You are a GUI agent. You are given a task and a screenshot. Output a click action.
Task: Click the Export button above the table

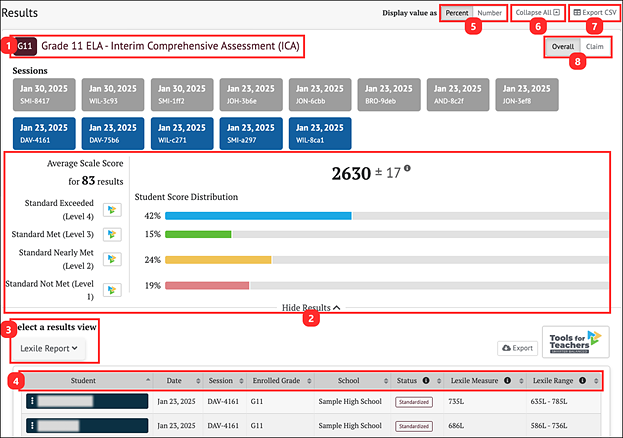pyautogui.click(x=516, y=349)
